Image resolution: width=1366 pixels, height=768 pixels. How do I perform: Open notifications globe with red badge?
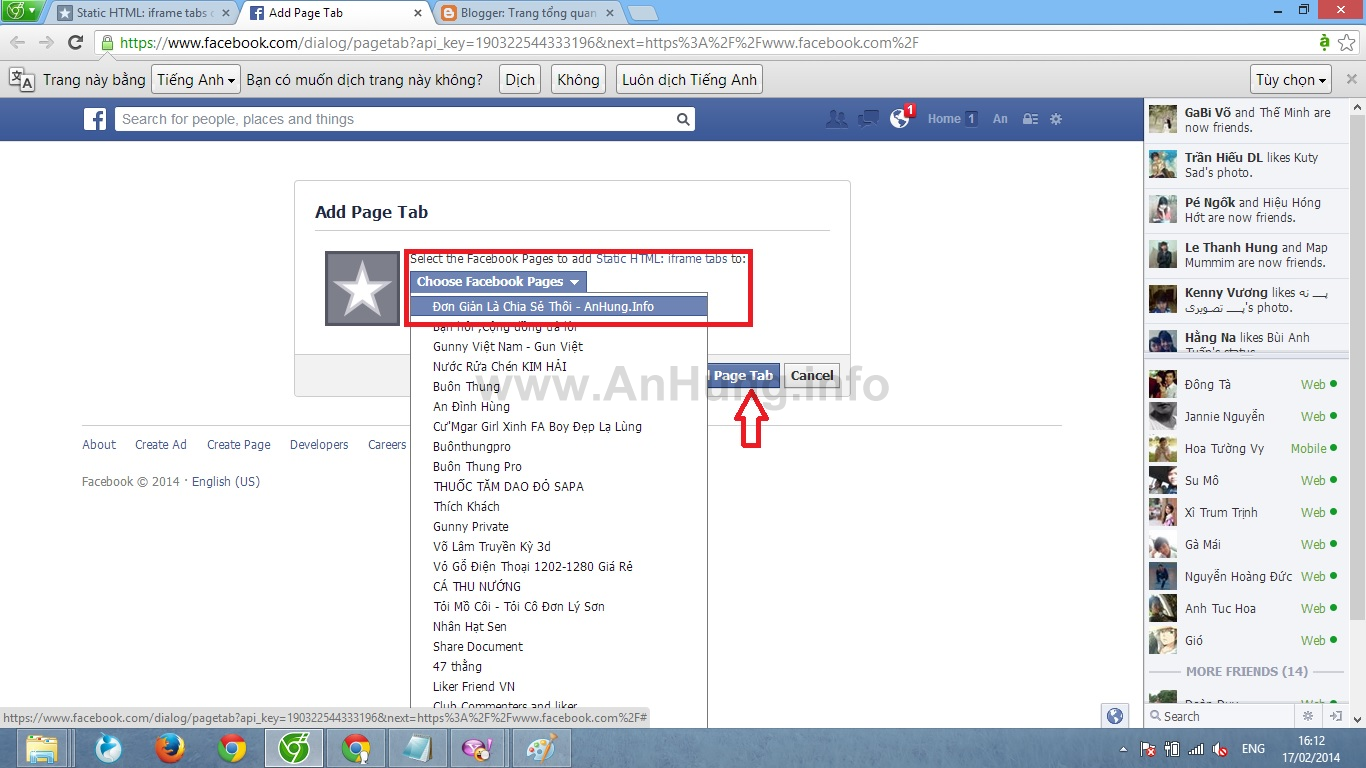pos(901,118)
